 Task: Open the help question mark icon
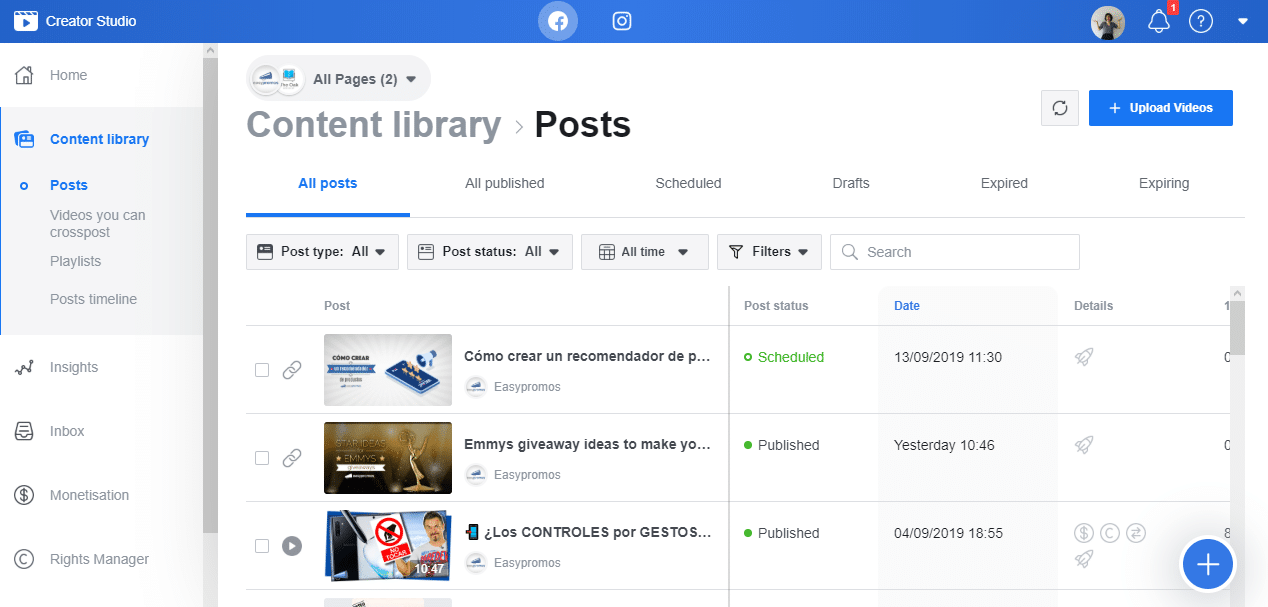pos(1200,21)
